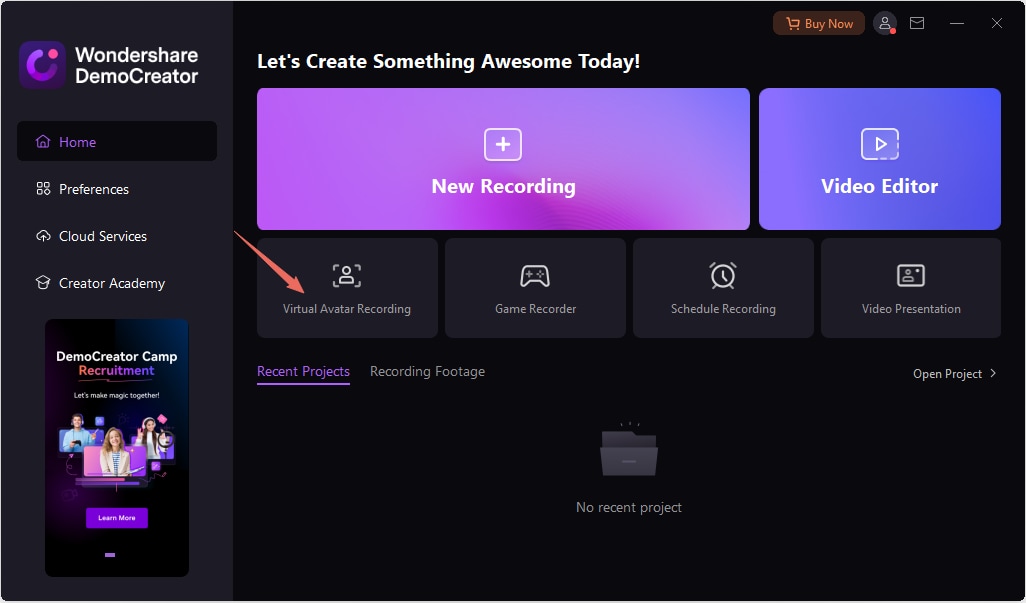Minimize the DemoCreator window
Viewport: 1026px width, 603px height.
957,23
